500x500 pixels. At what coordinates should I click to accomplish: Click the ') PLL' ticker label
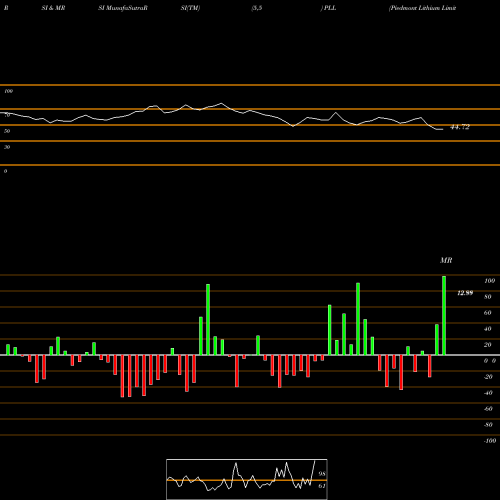(x=328, y=8)
